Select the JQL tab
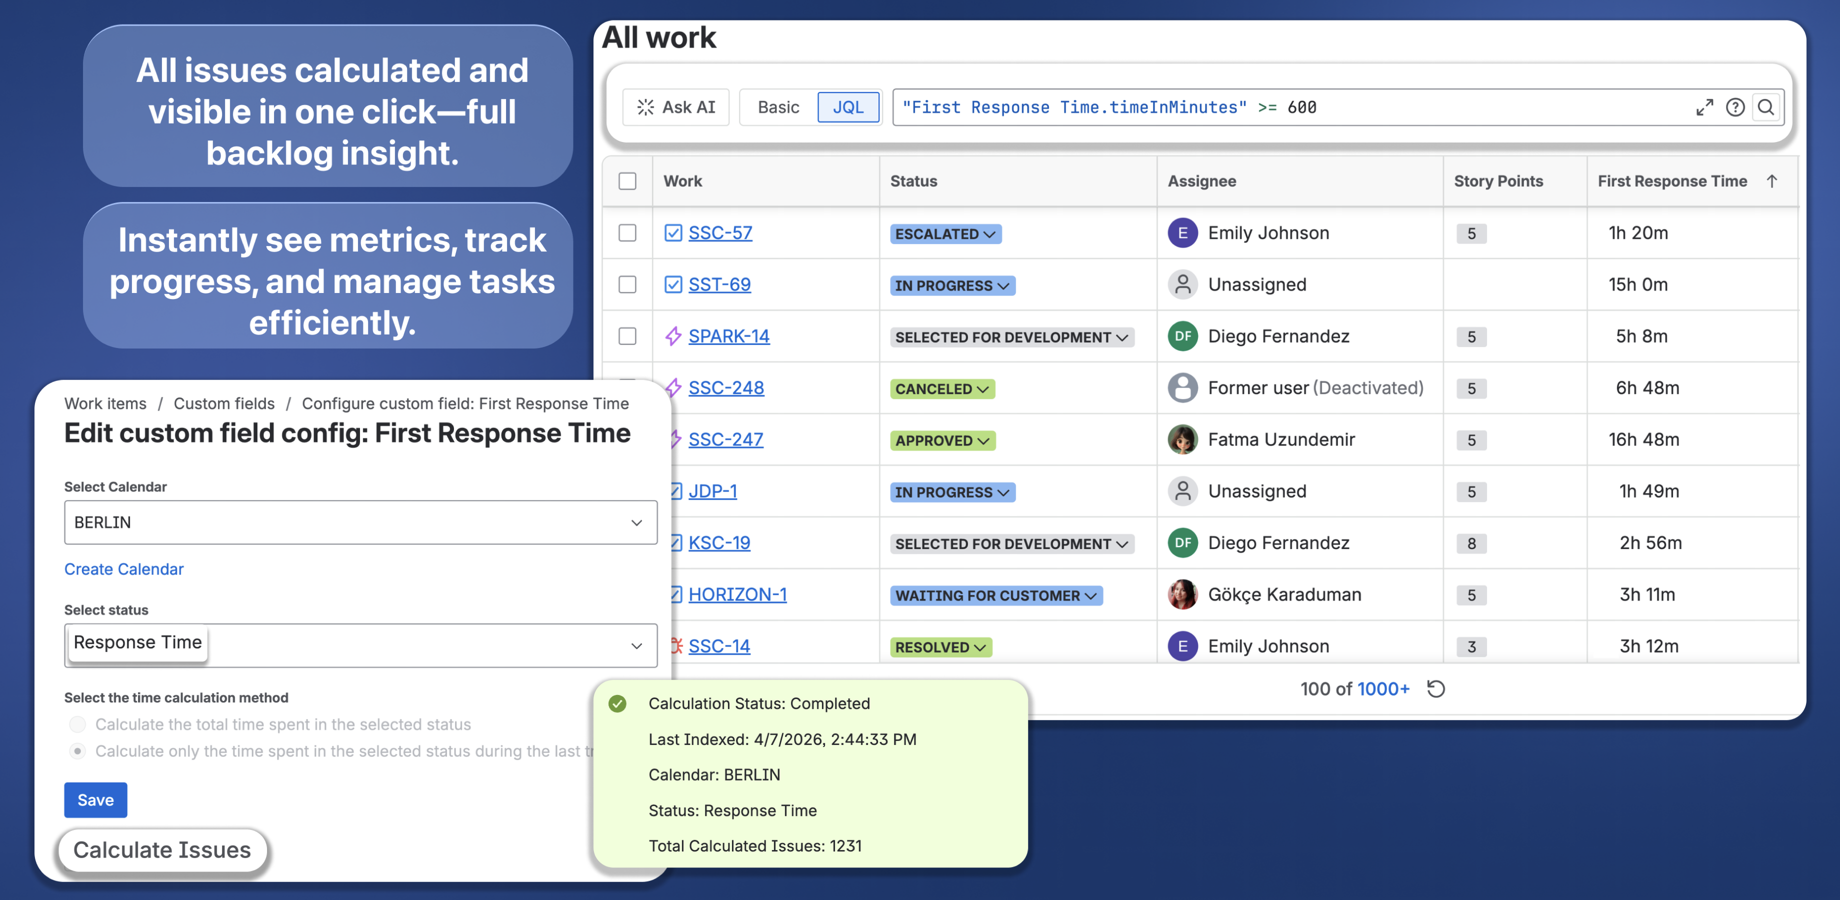This screenshot has height=900, width=1840. [847, 107]
